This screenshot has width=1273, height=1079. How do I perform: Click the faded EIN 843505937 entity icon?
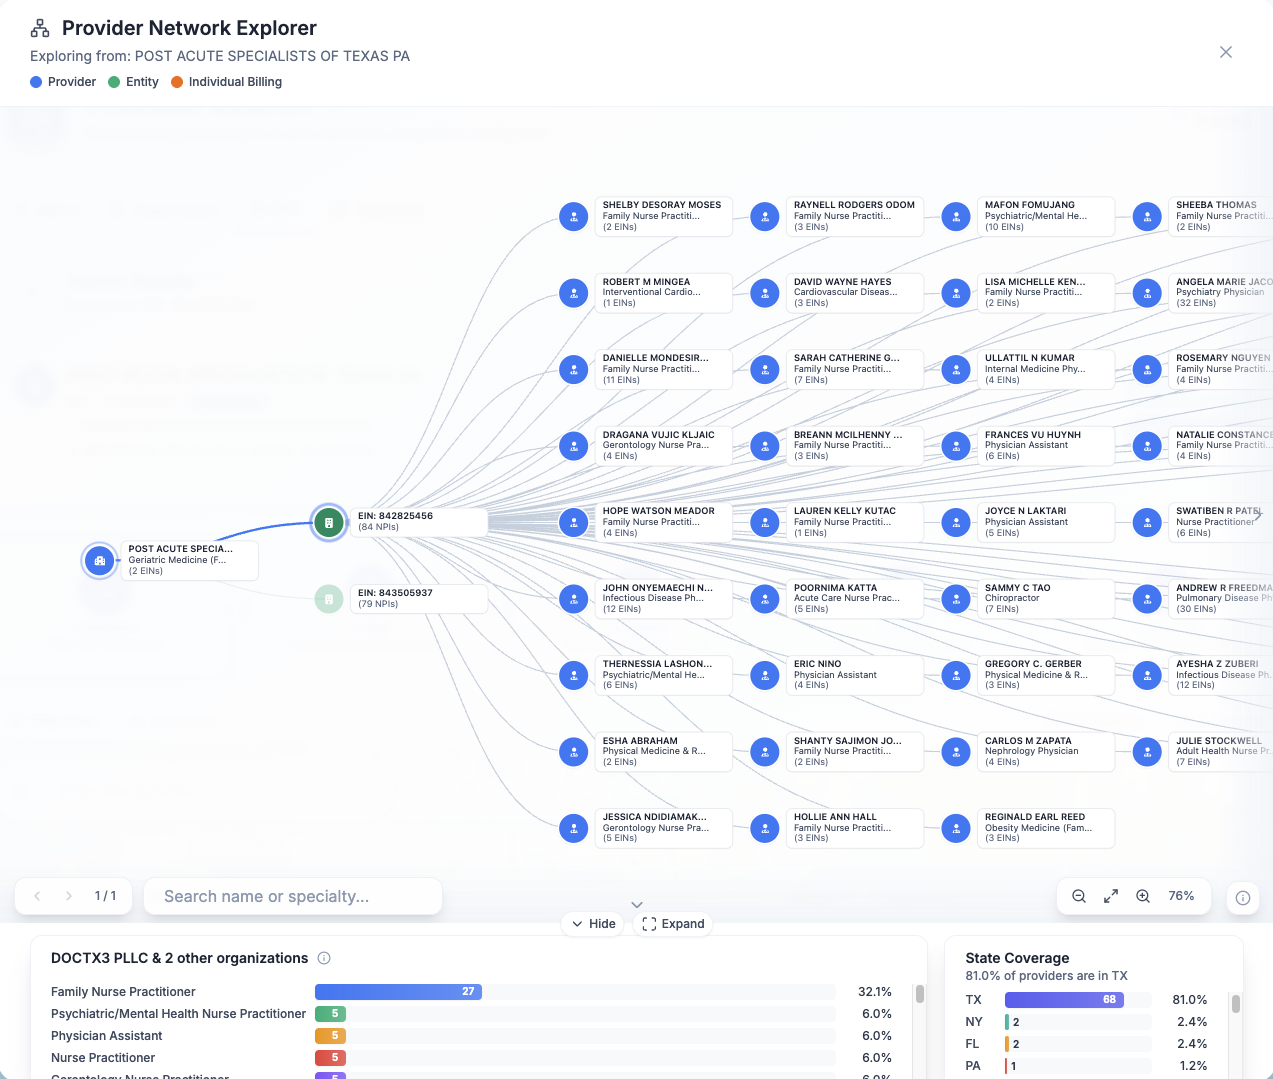point(328,599)
